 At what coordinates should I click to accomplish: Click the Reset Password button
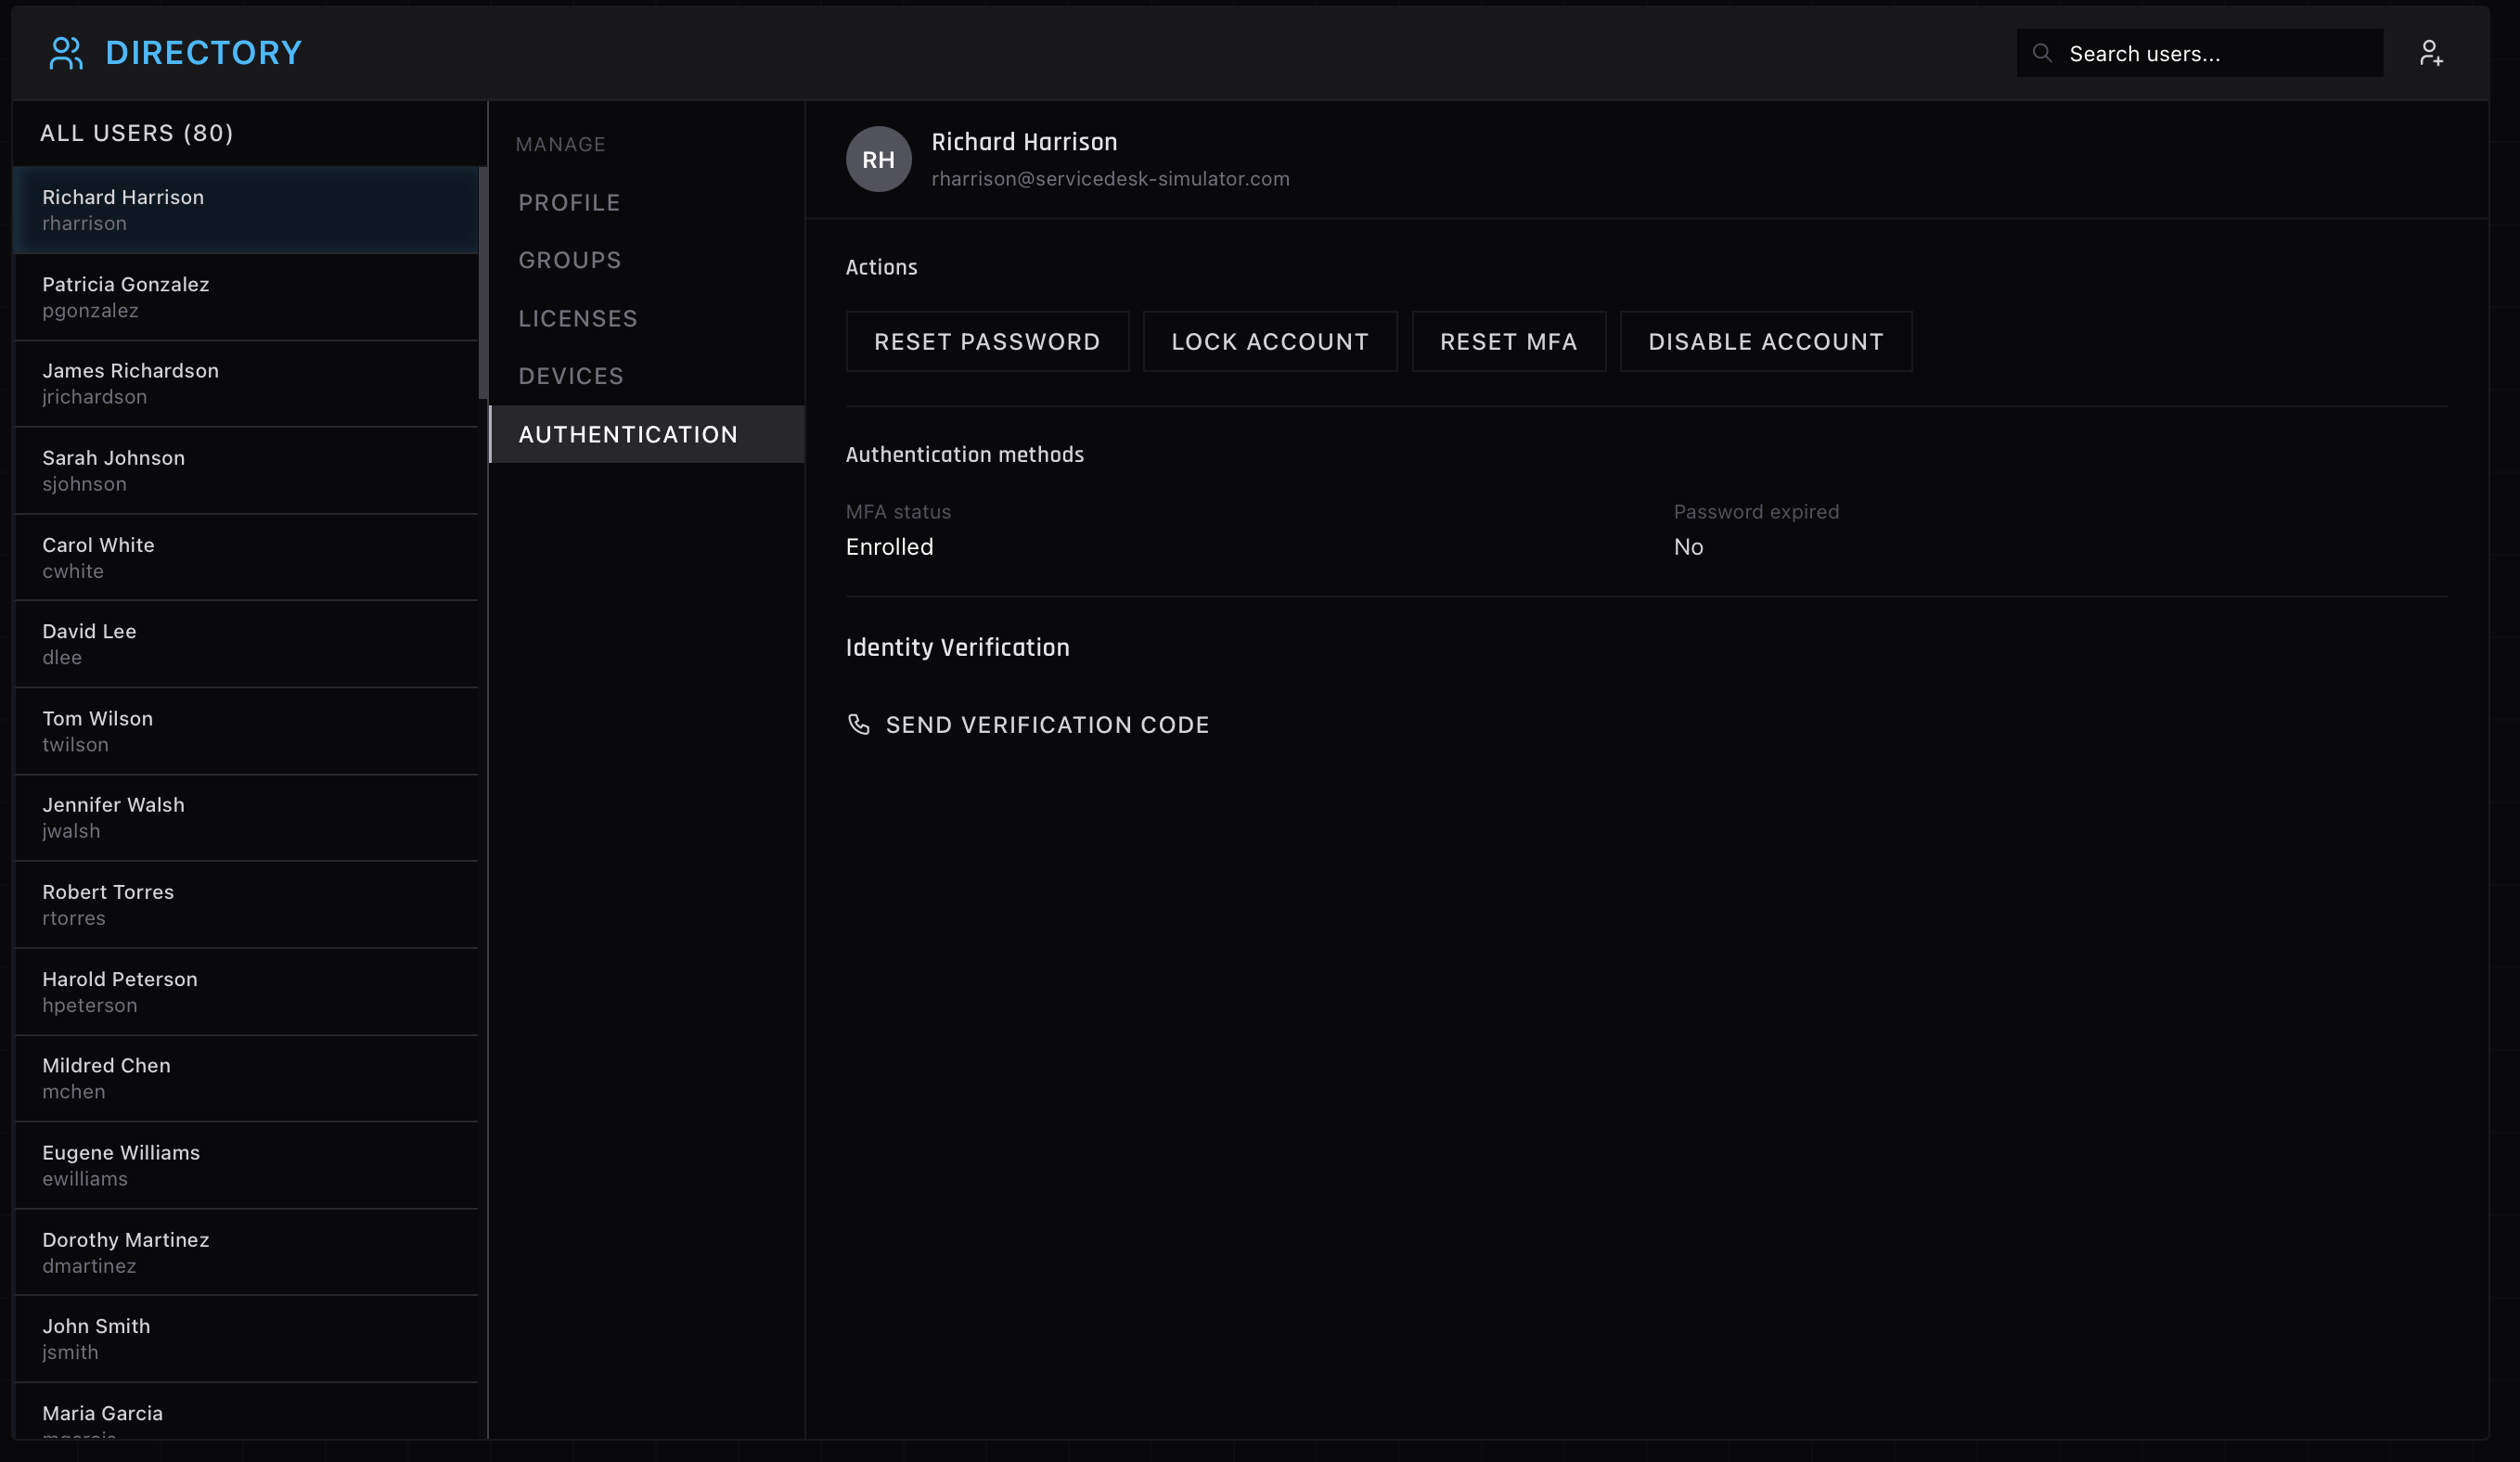(x=987, y=342)
